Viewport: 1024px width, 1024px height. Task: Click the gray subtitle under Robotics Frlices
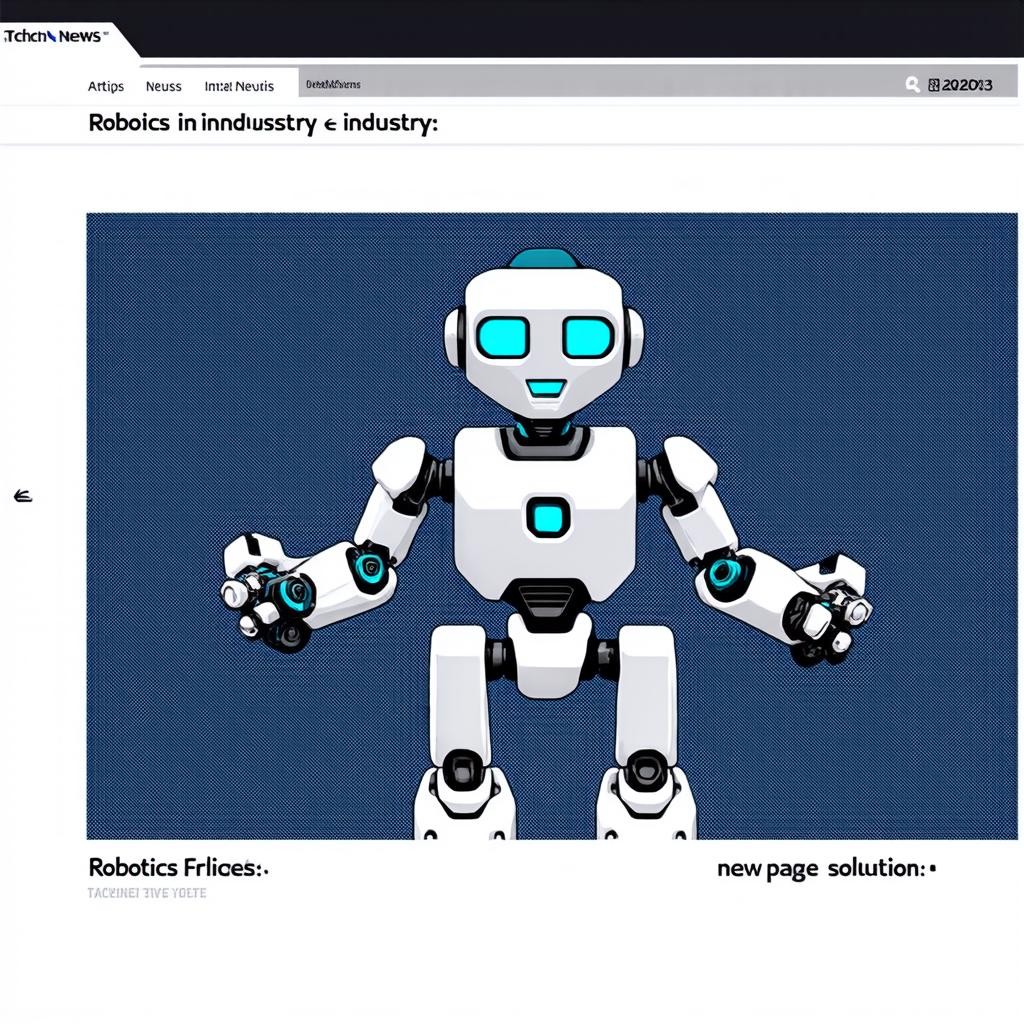pyautogui.click(x=147, y=892)
